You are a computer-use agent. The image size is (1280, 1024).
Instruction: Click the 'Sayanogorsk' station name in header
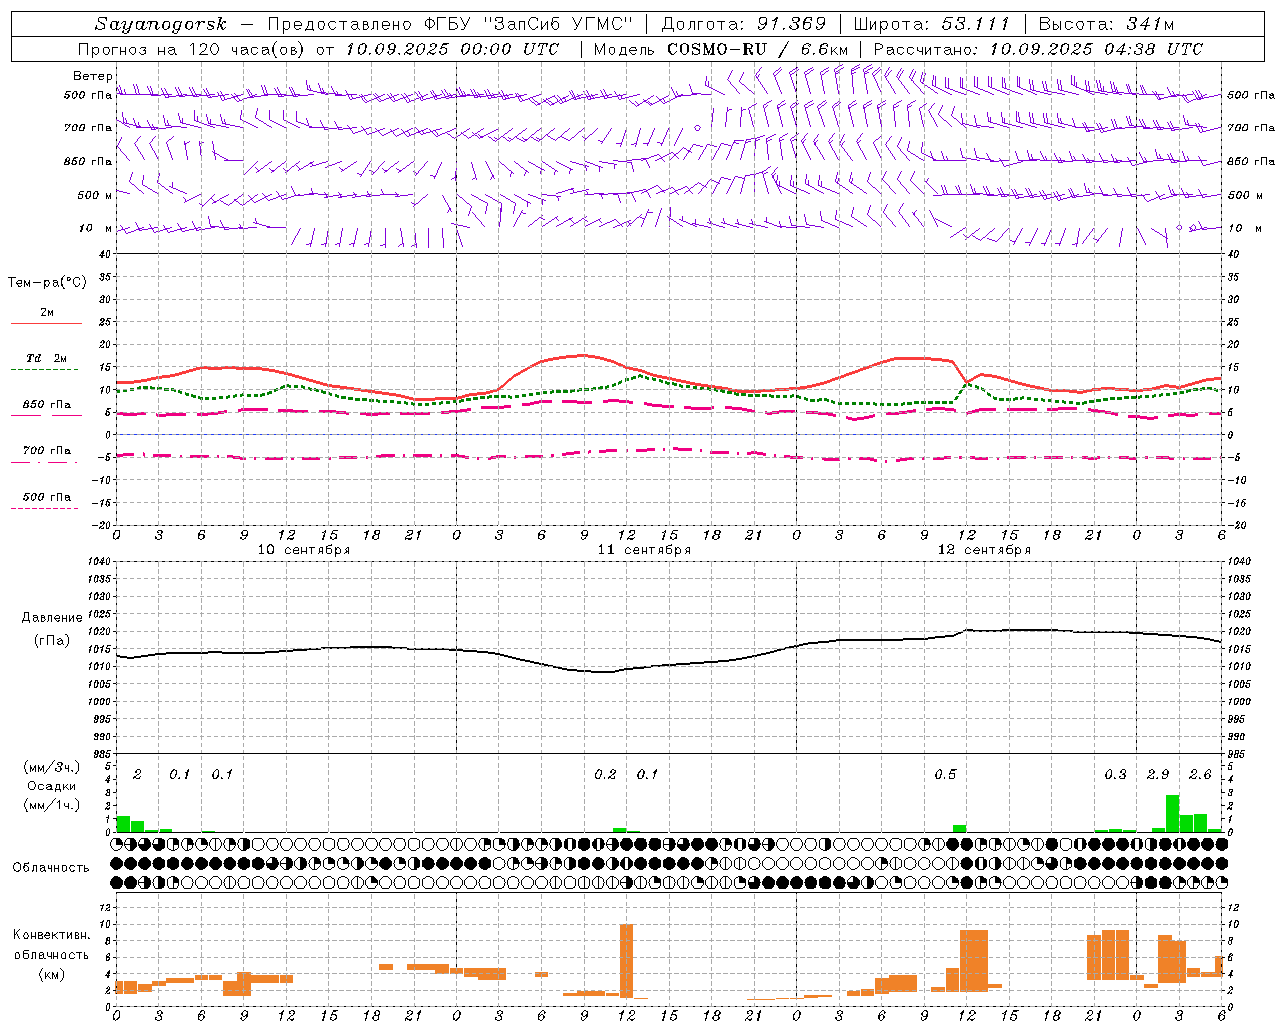tap(161, 24)
